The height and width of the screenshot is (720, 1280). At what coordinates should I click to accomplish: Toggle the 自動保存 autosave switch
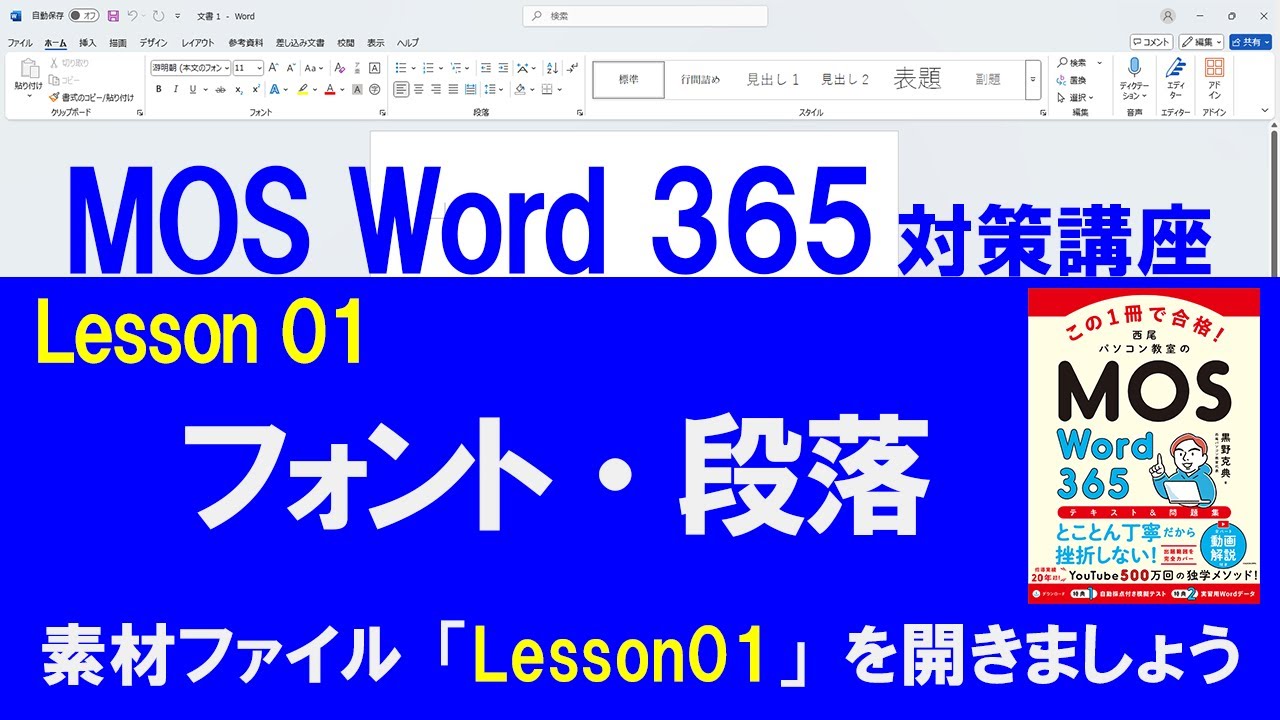click(83, 16)
